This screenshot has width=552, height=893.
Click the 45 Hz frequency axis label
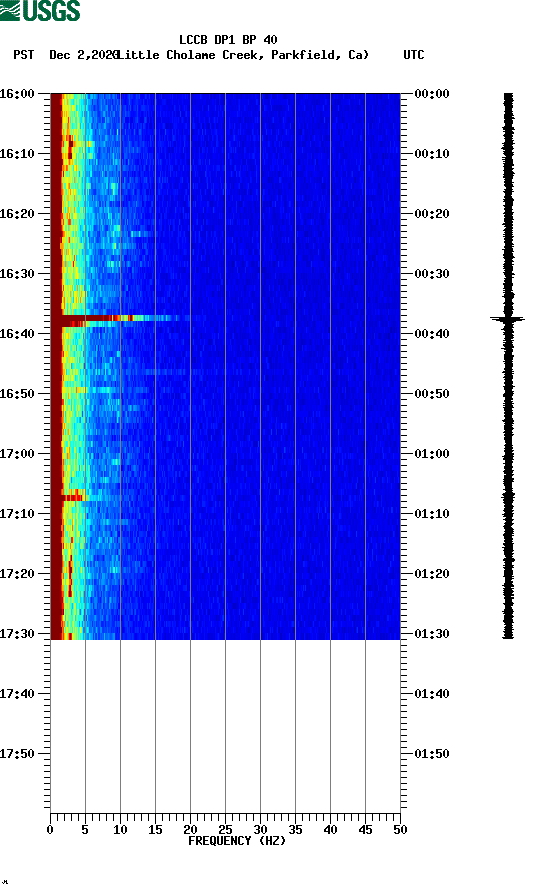coord(365,830)
